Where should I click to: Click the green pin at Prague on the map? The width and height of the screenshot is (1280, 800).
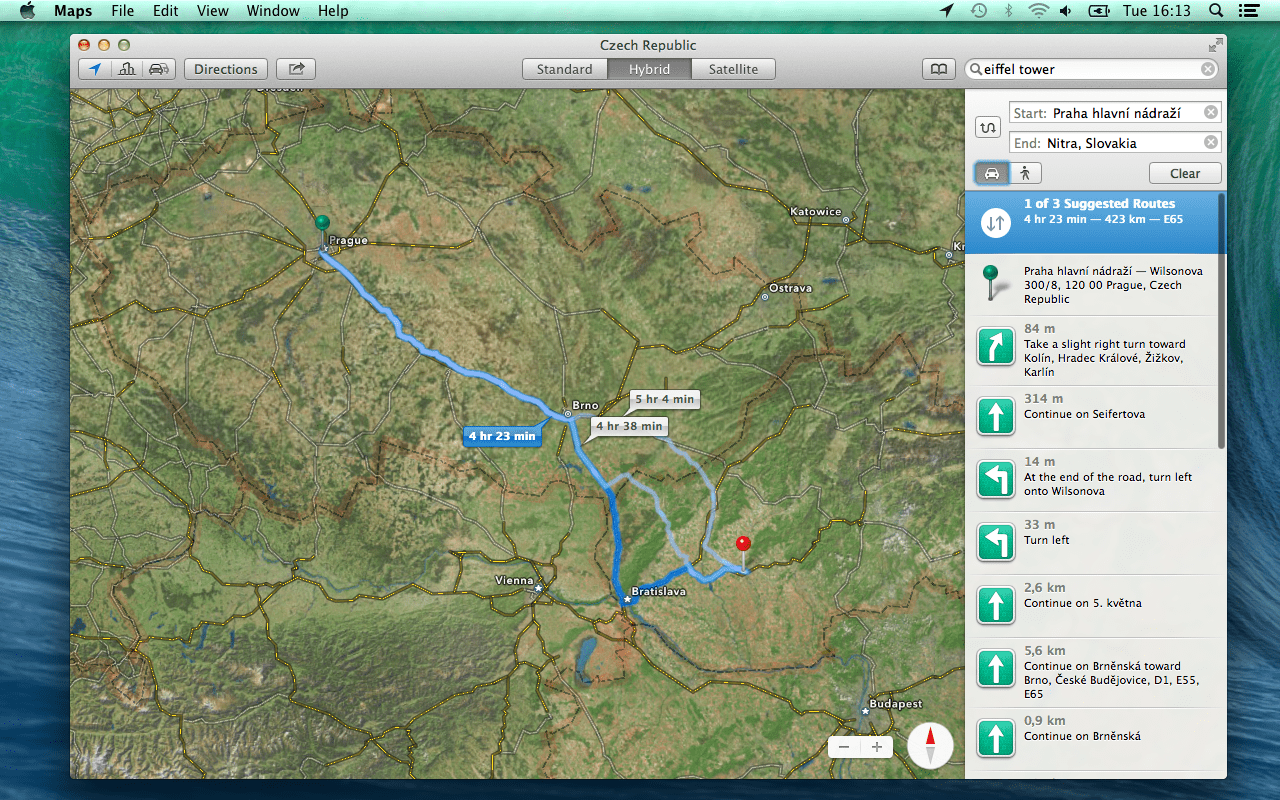tap(321, 224)
